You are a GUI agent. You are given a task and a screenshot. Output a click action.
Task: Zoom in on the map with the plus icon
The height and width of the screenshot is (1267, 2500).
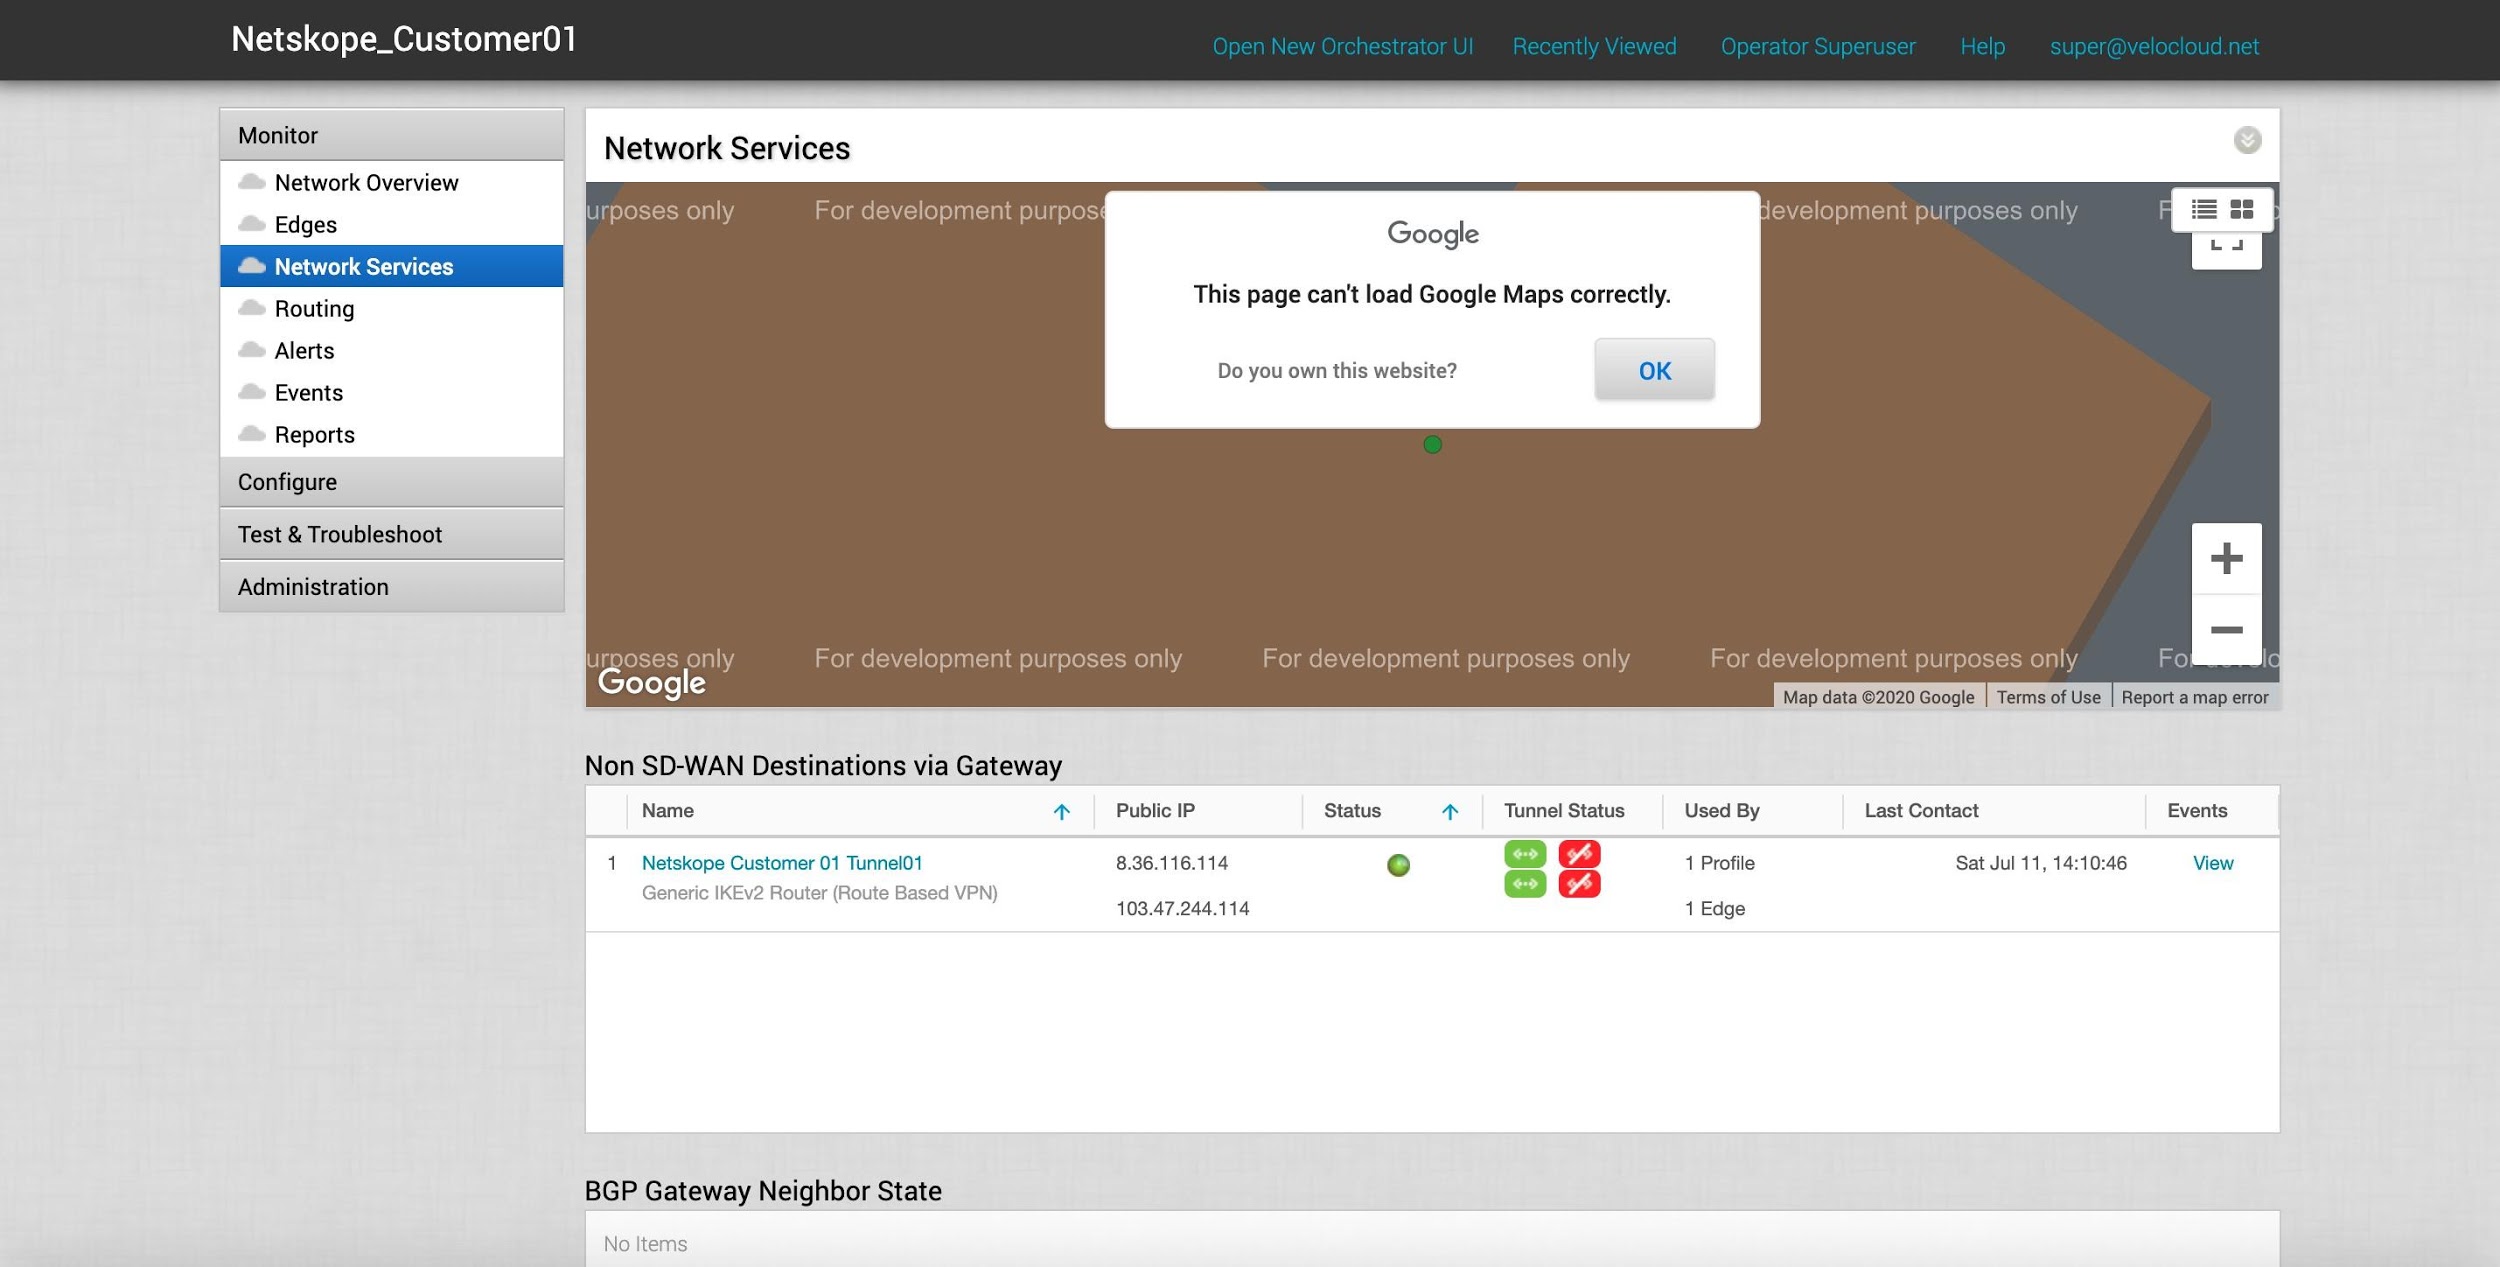coord(2226,559)
